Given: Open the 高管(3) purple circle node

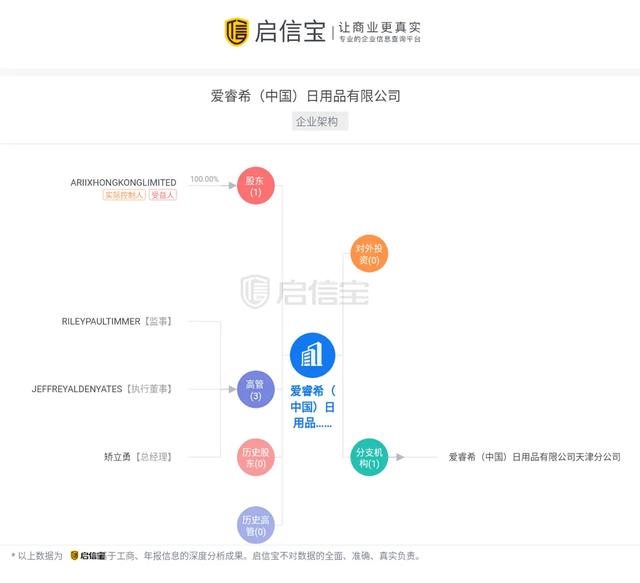Looking at the screenshot, I should pos(256,389).
